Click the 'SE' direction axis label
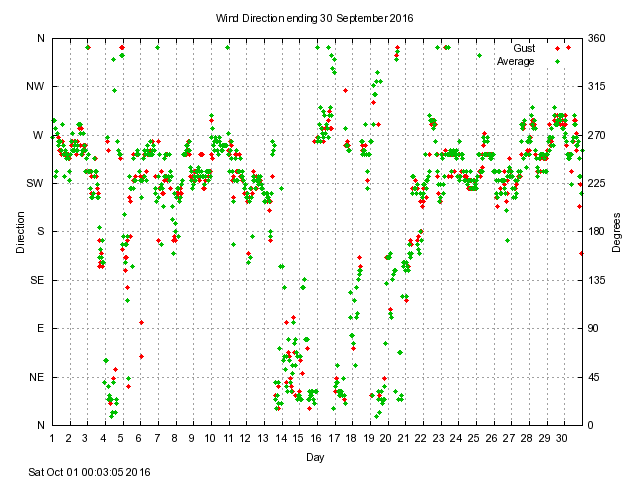The height and width of the screenshot is (480, 640). click(x=37, y=280)
